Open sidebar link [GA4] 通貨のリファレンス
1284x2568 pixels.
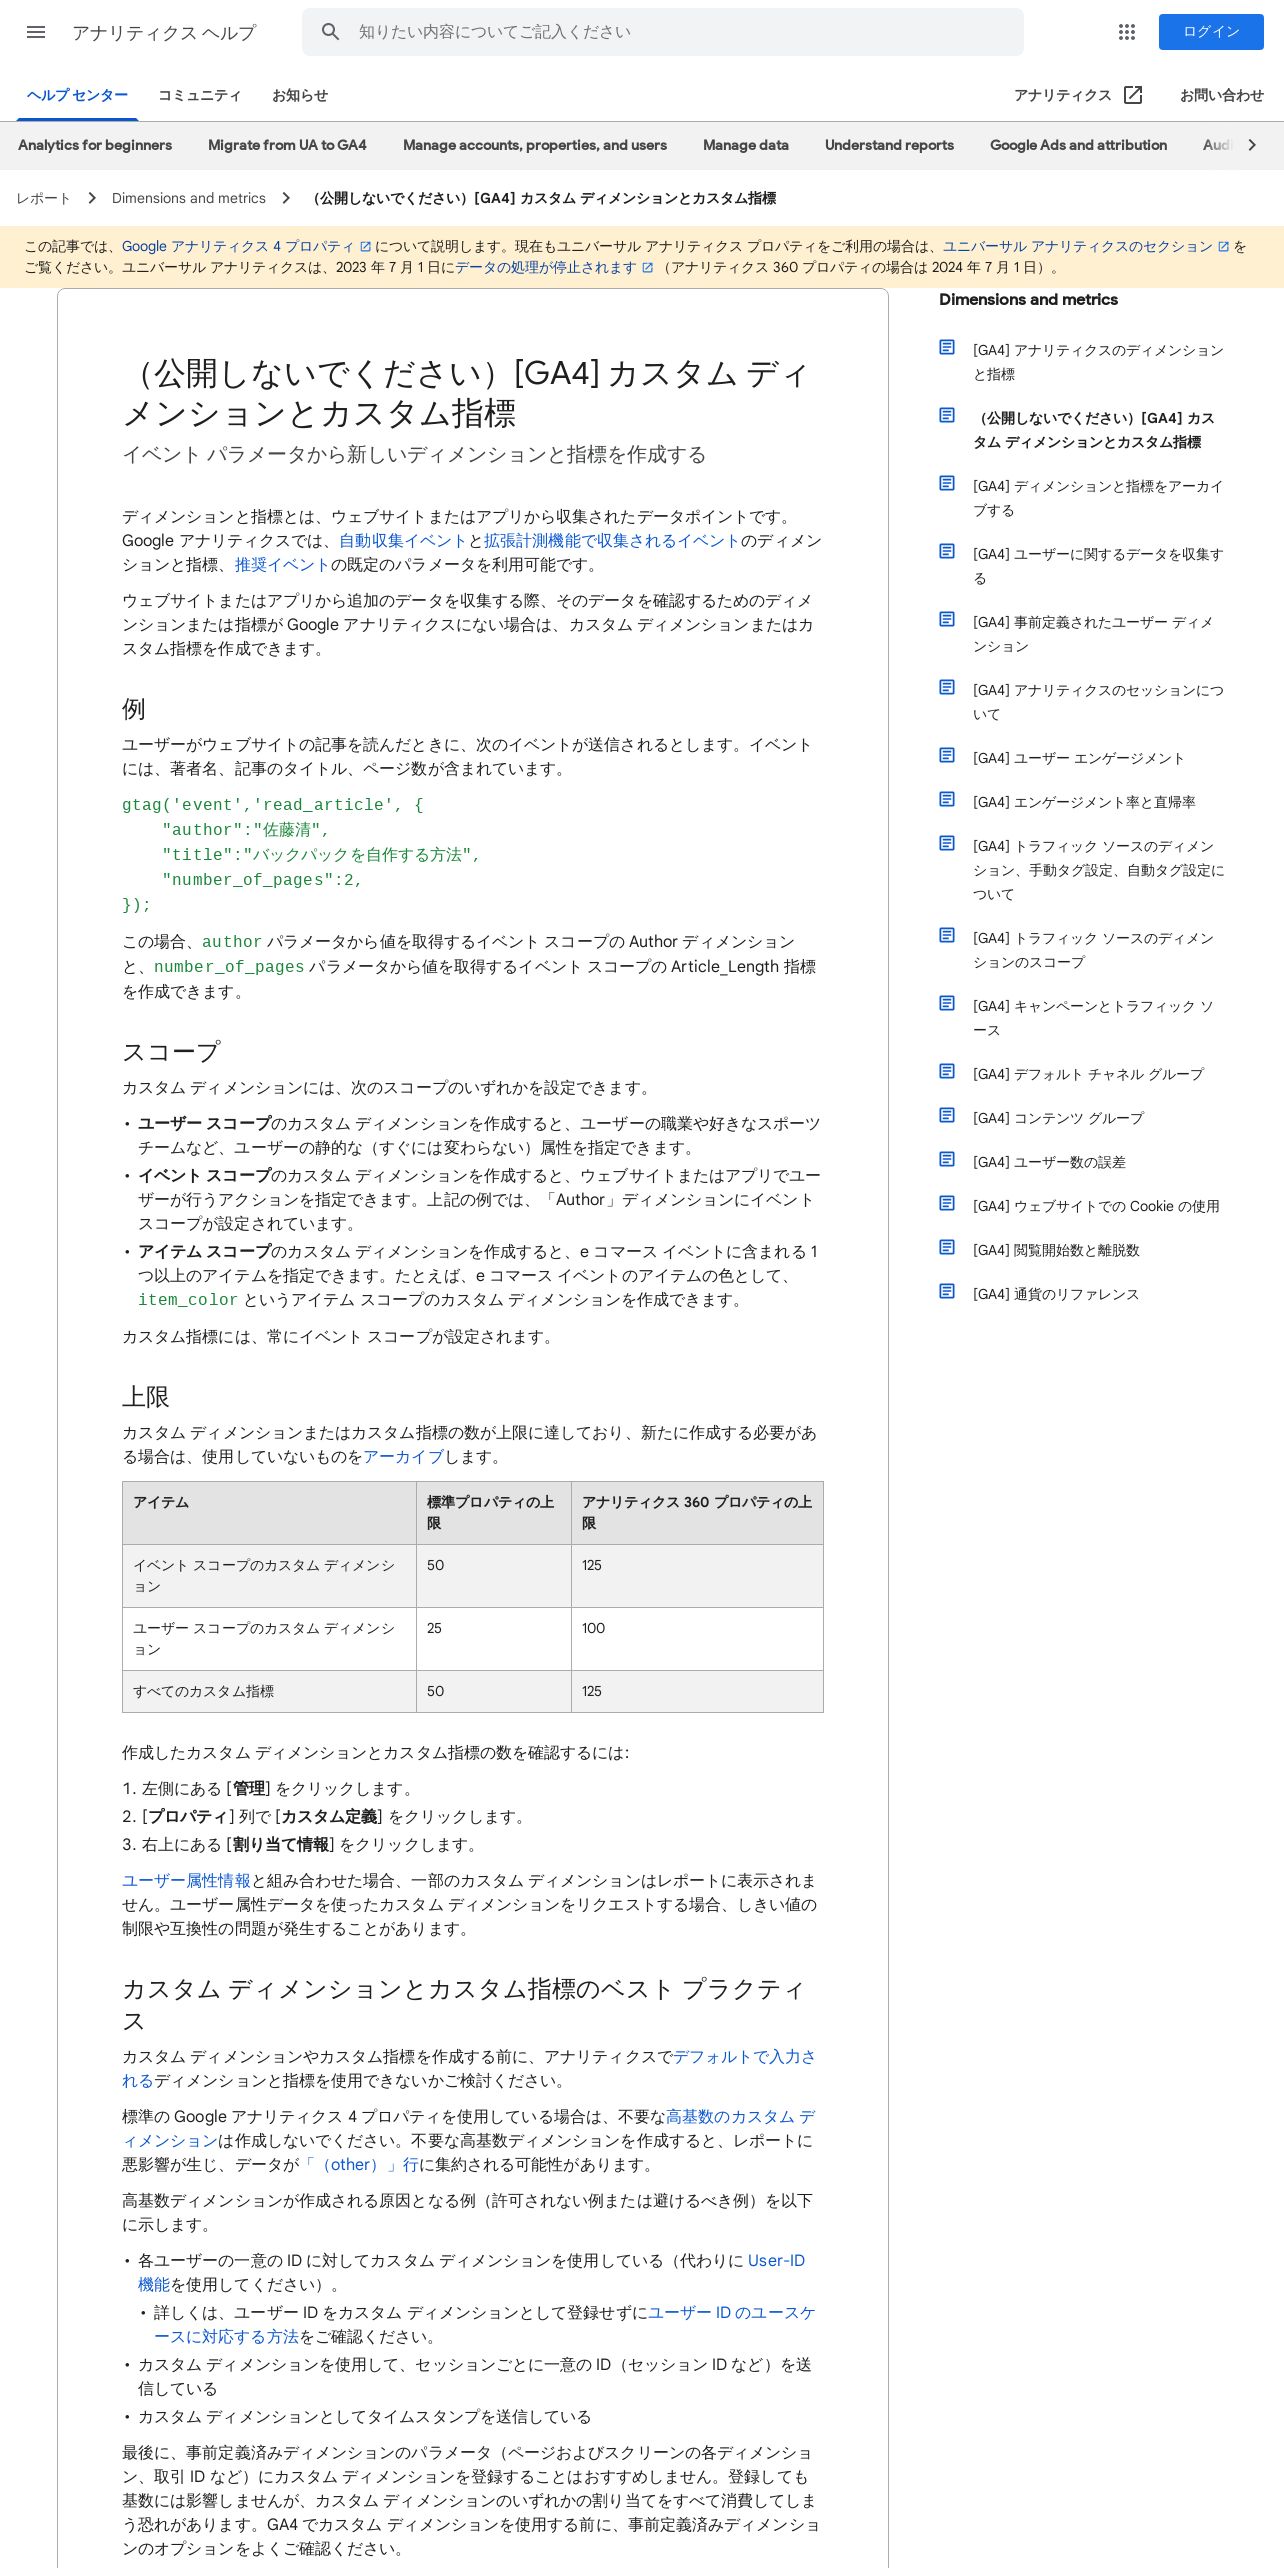[x=1056, y=1294]
